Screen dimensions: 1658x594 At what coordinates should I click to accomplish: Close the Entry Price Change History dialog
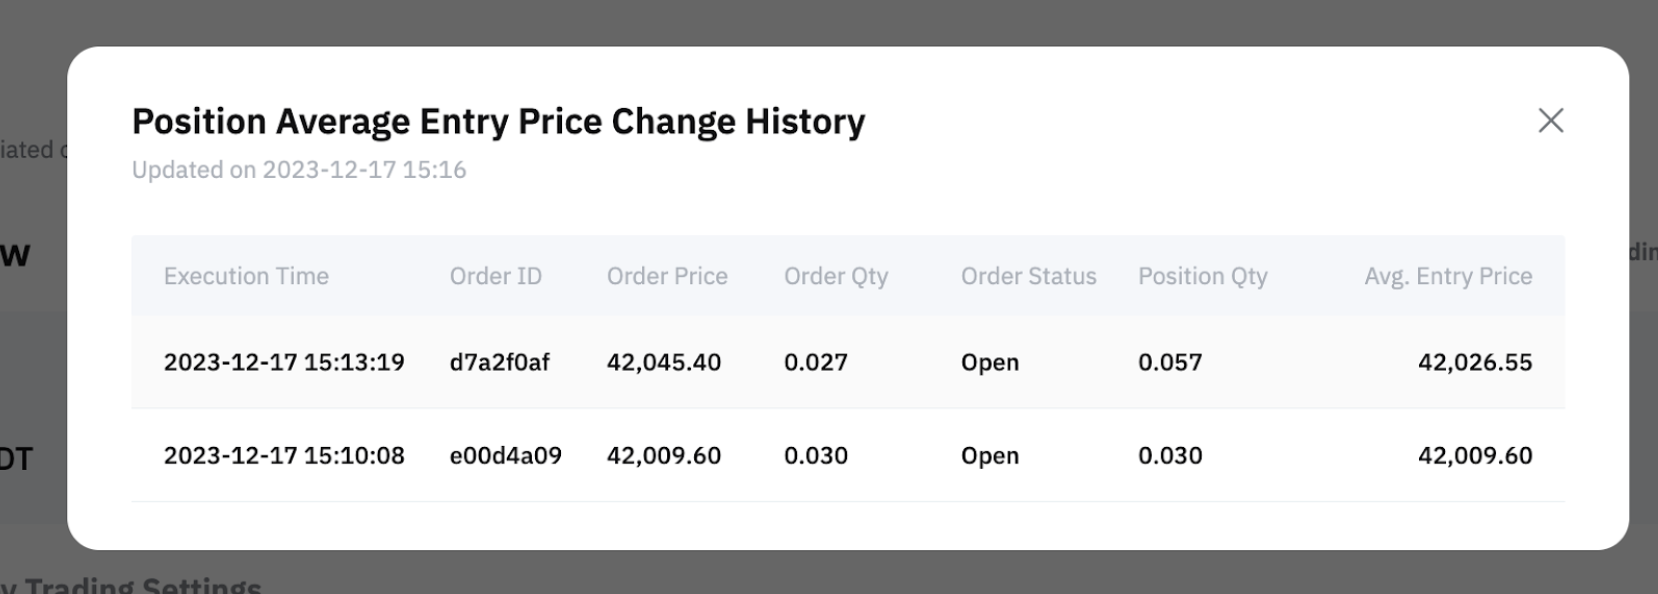pyautogui.click(x=1550, y=121)
